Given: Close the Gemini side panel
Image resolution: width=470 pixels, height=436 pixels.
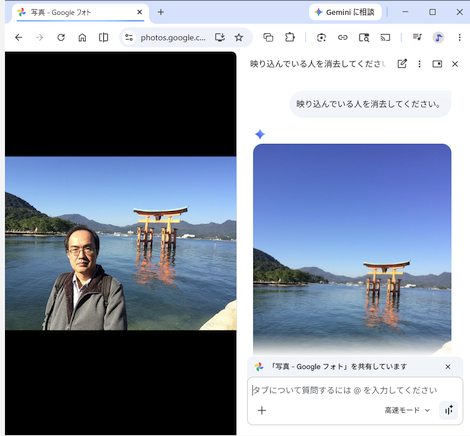Looking at the screenshot, I should tap(455, 64).
